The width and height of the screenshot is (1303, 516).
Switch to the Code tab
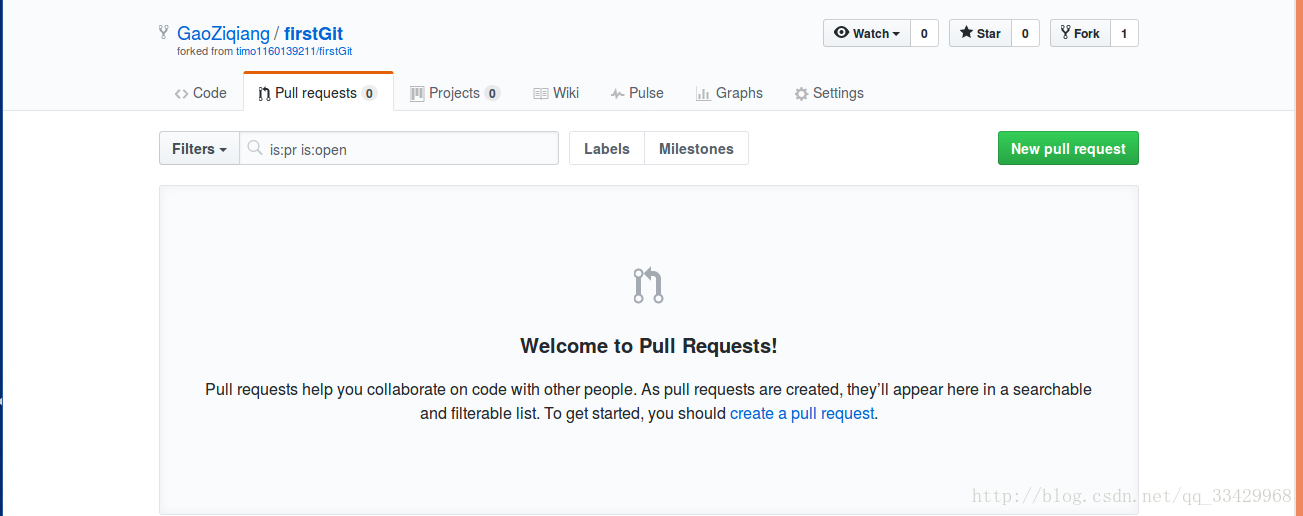(200, 93)
